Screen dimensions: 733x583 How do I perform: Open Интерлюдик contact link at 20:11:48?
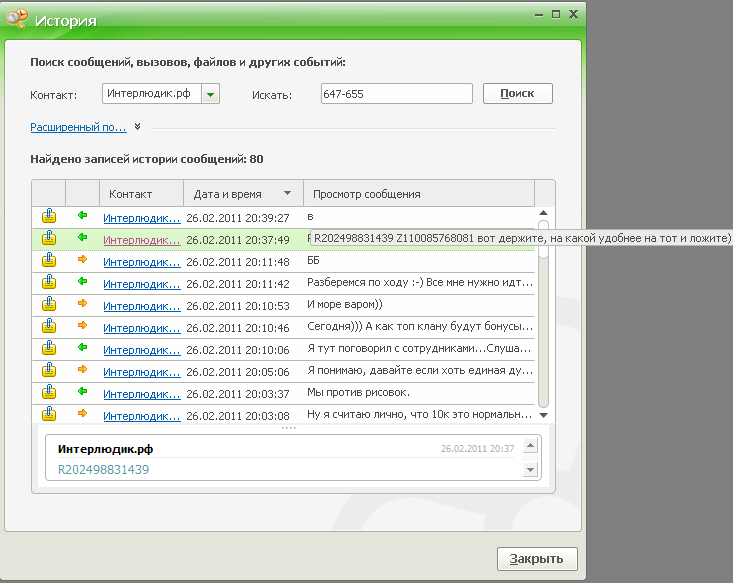142,262
